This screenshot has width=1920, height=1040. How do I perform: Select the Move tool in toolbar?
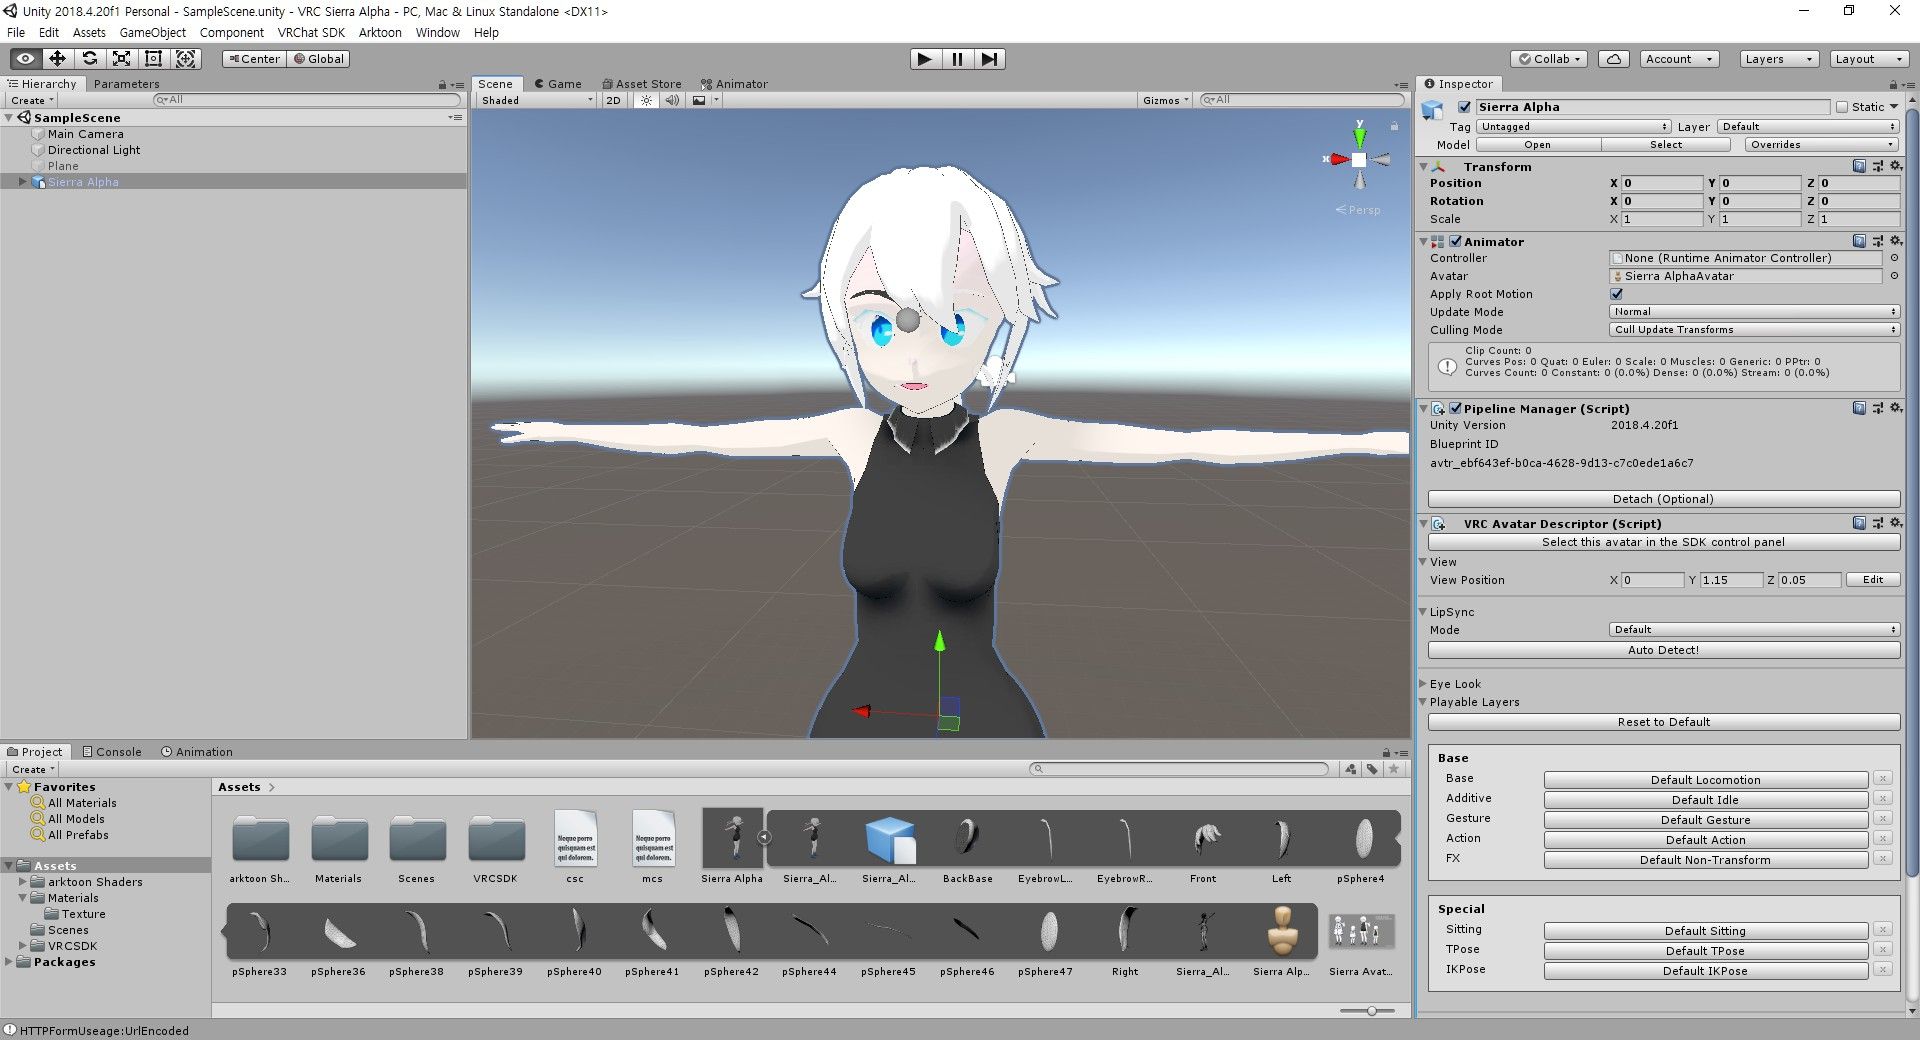pyautogui.click(x=57, y=59)
